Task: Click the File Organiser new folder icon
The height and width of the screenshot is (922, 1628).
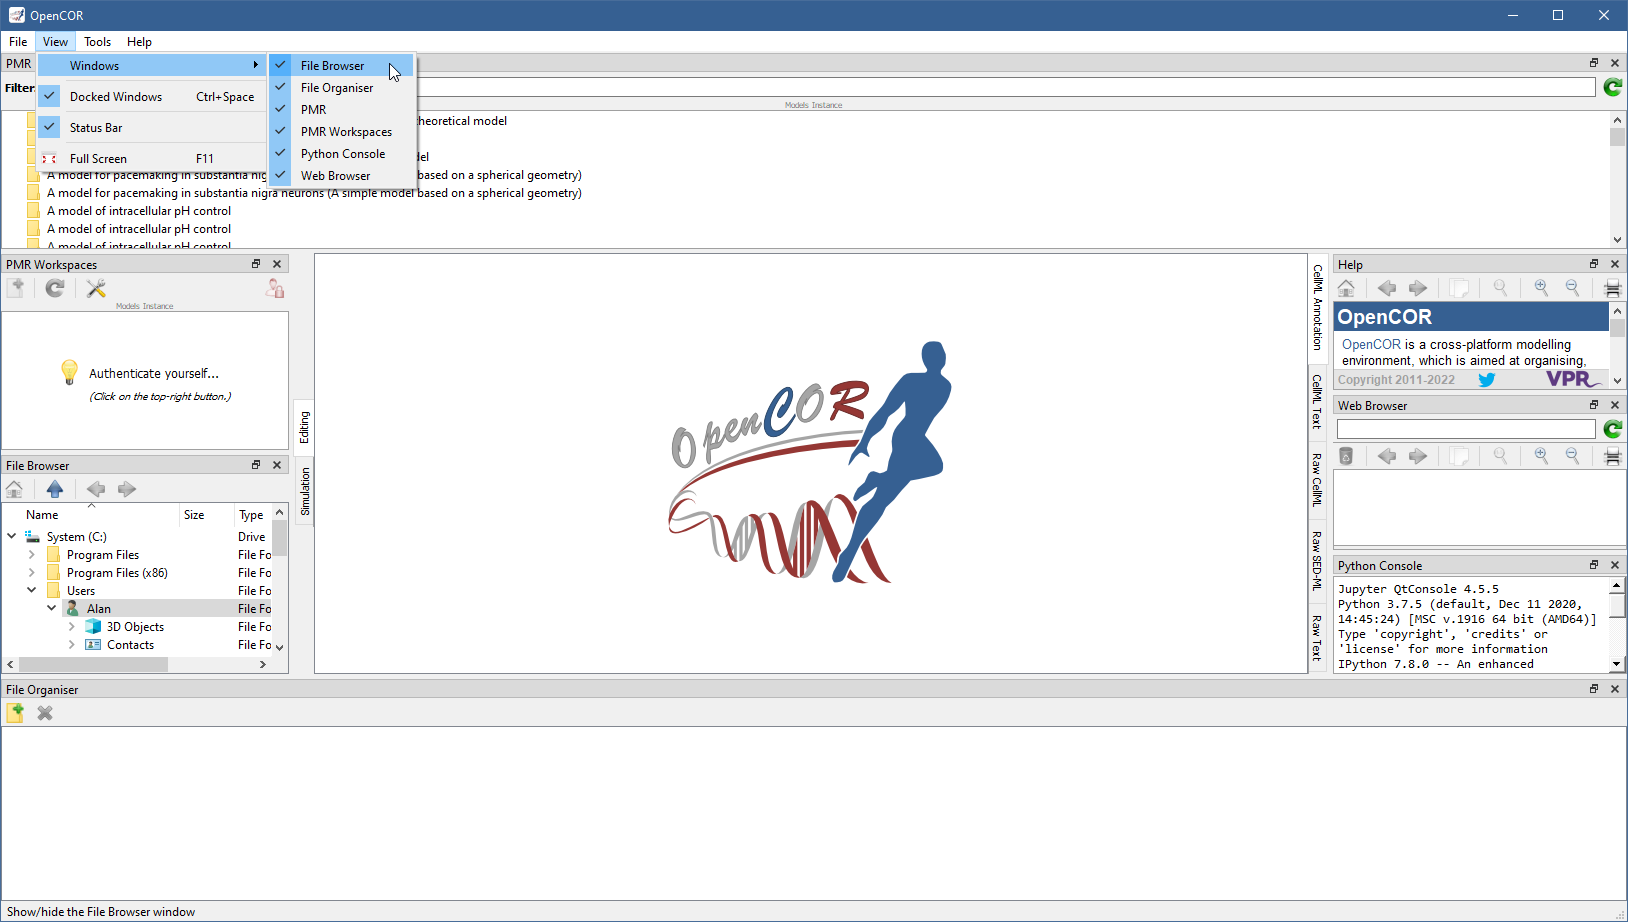Action: [x=16, y=713]
